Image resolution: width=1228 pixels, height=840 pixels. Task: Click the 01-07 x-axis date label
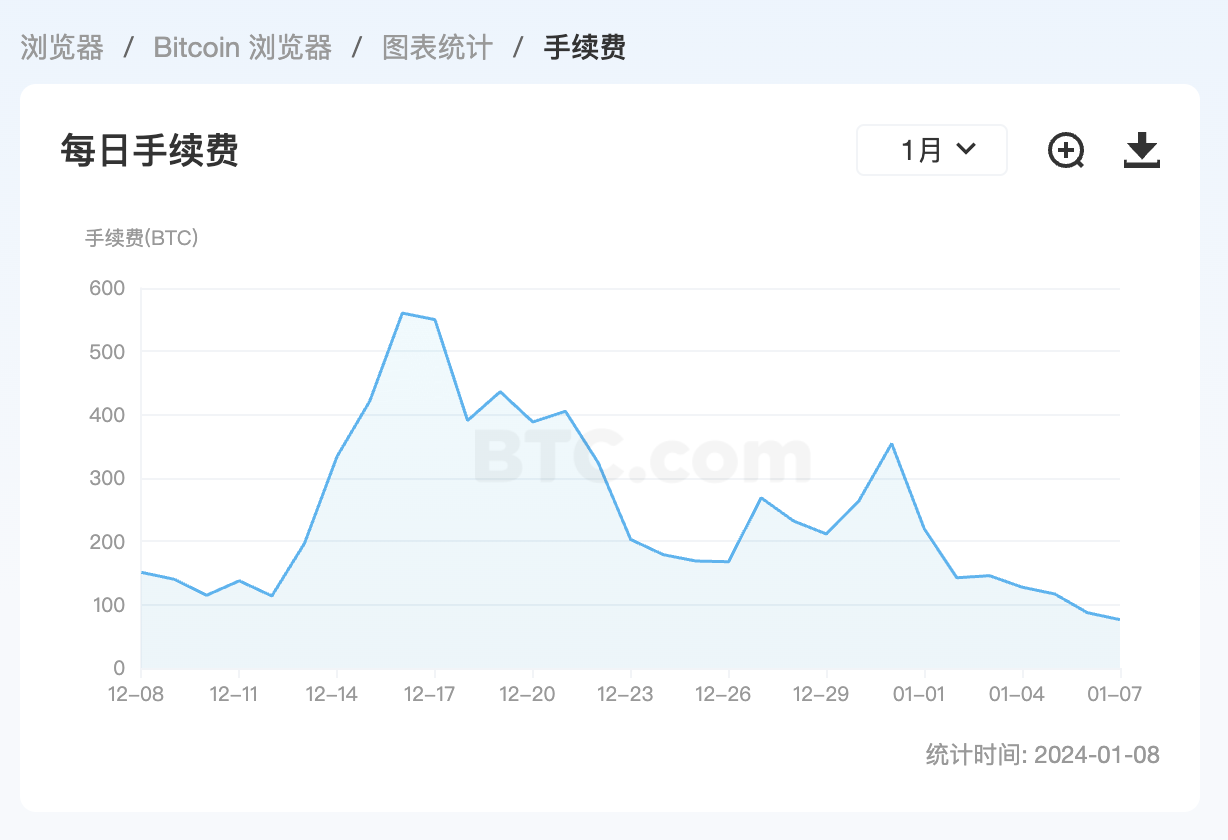pyautogui.click(x=1116, y=694)
